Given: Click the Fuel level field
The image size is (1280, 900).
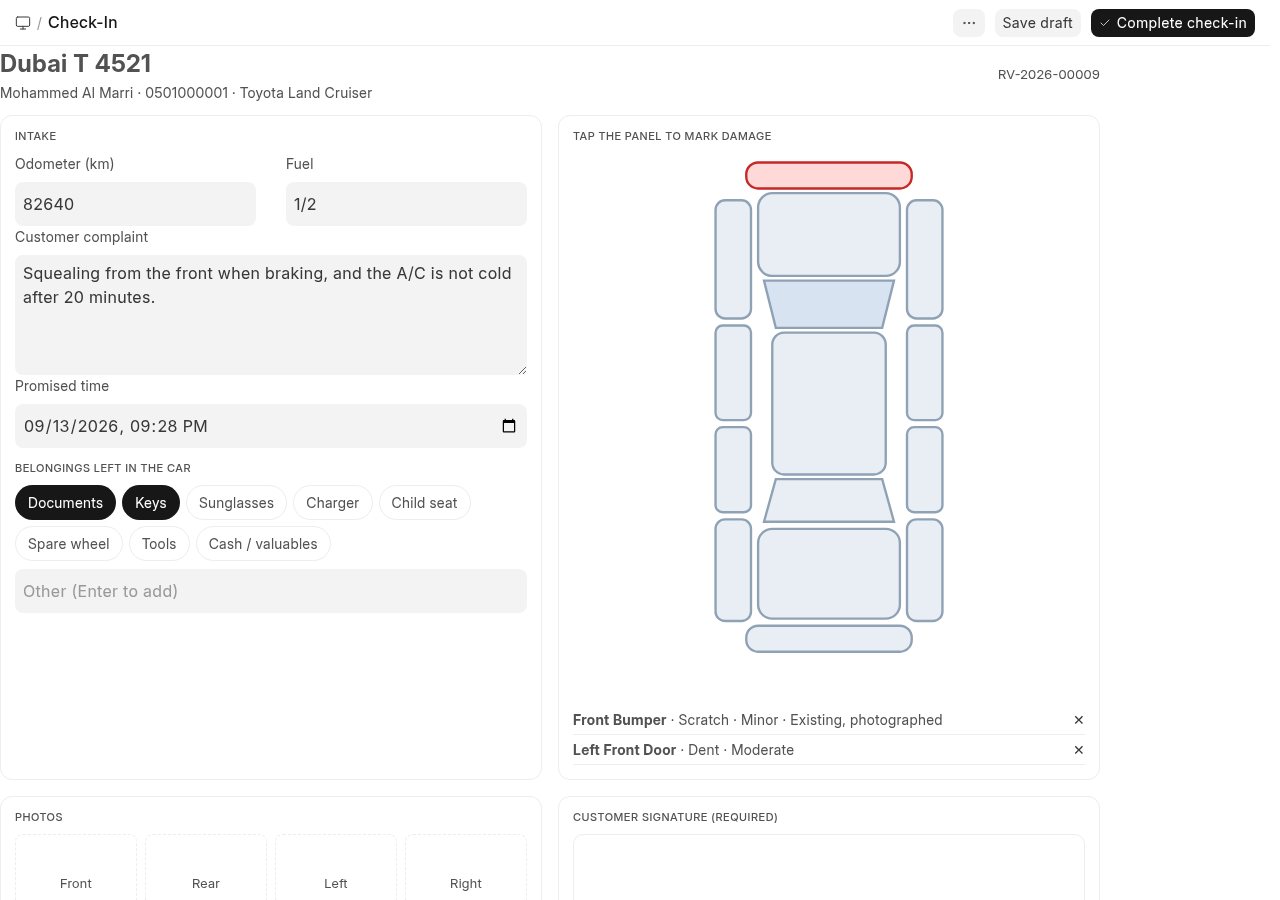Looking at the screenshot, I should 406,204.
